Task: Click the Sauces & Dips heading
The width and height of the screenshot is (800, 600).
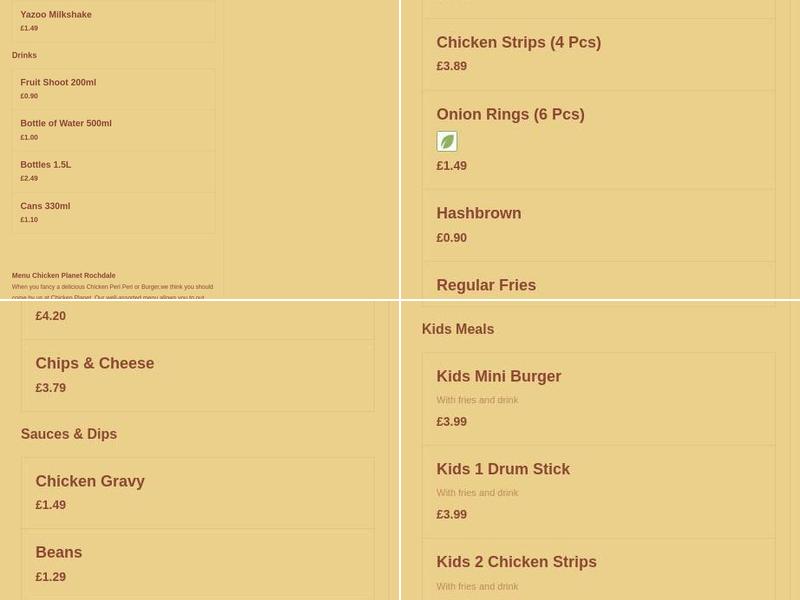Action: [68, 434]
